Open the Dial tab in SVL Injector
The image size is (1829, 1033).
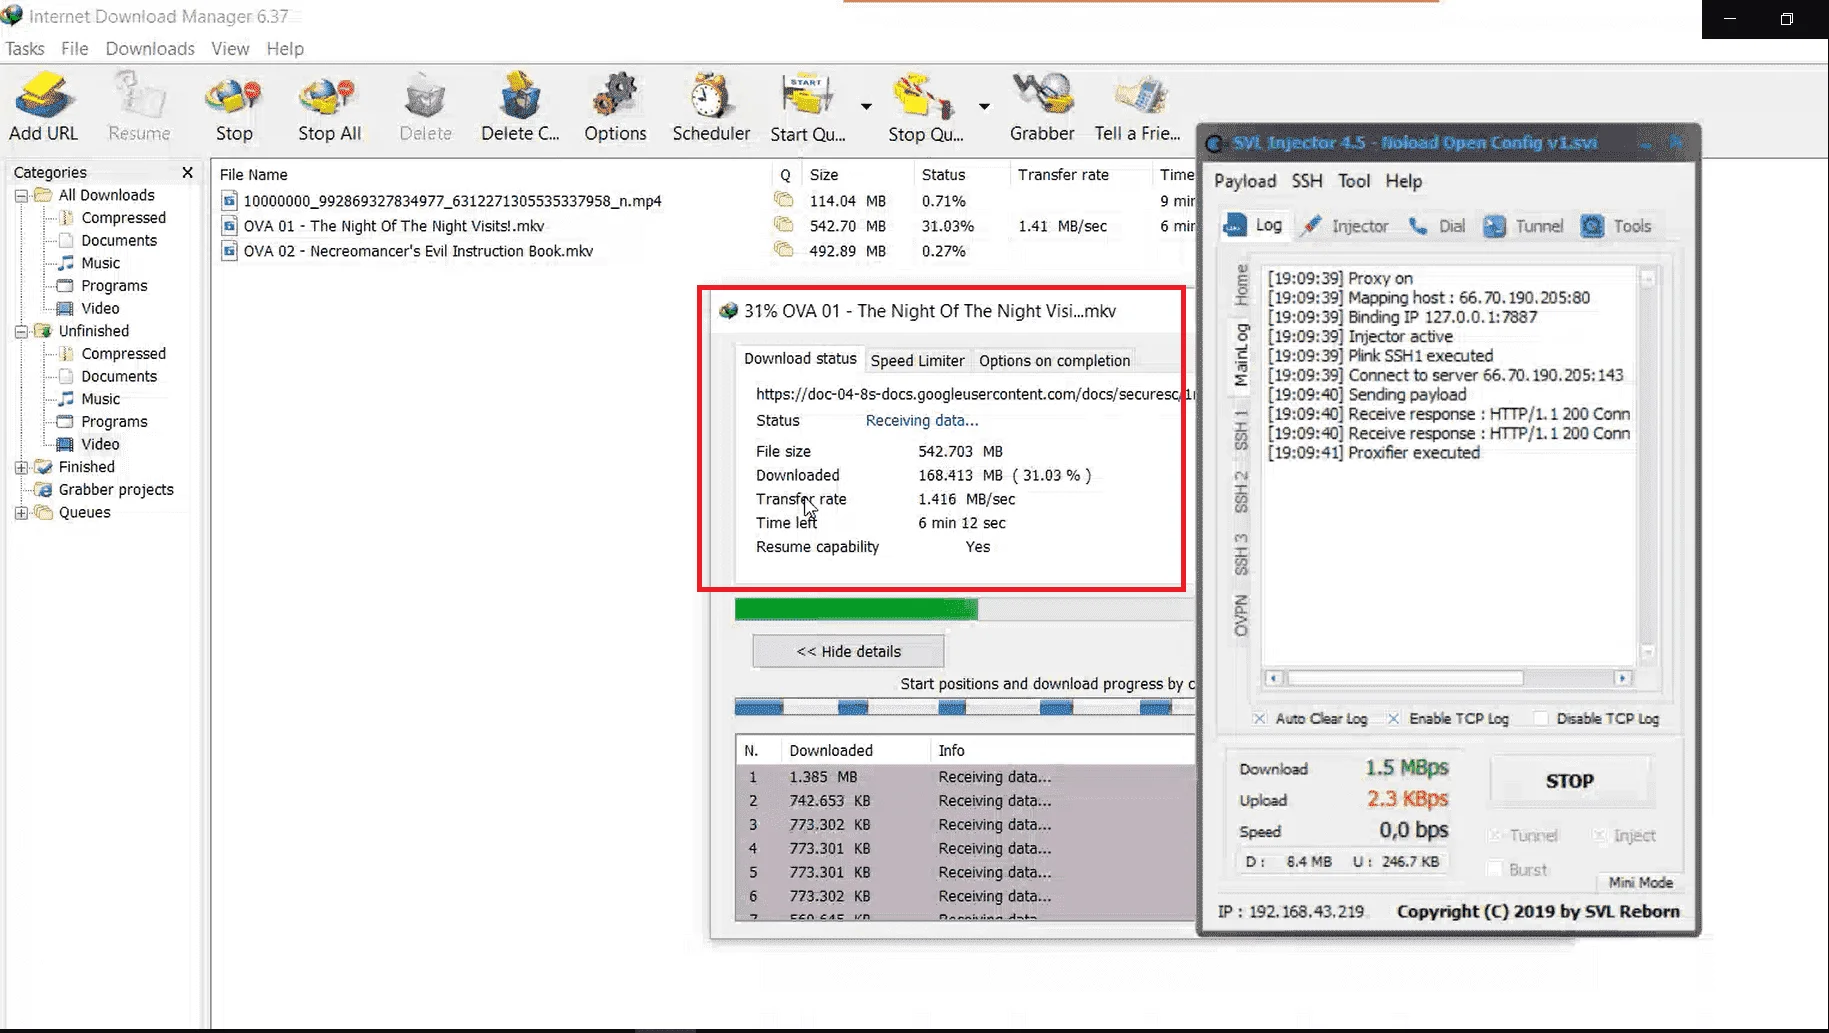point(1436,226)
